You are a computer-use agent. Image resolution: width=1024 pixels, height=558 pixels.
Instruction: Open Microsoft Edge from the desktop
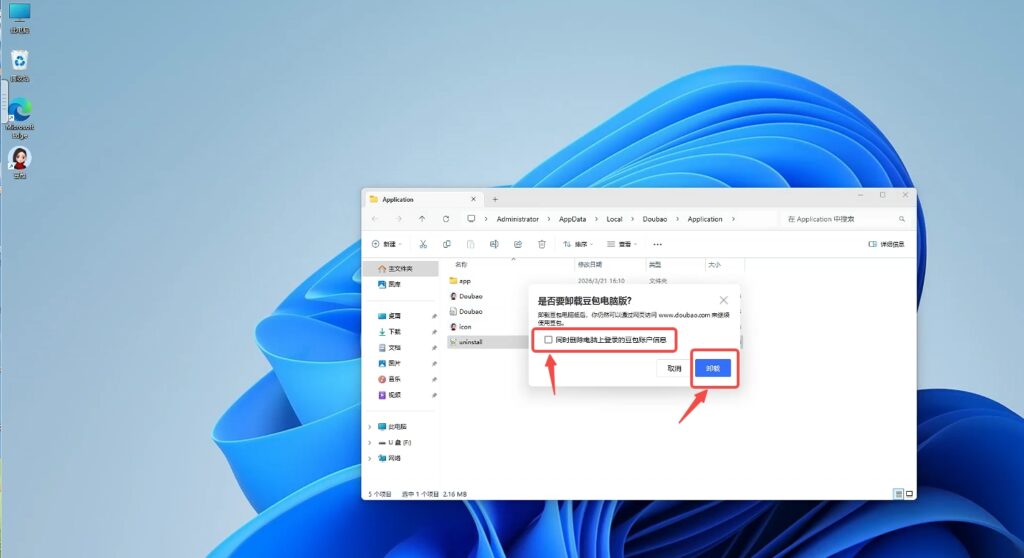point(19,110)
